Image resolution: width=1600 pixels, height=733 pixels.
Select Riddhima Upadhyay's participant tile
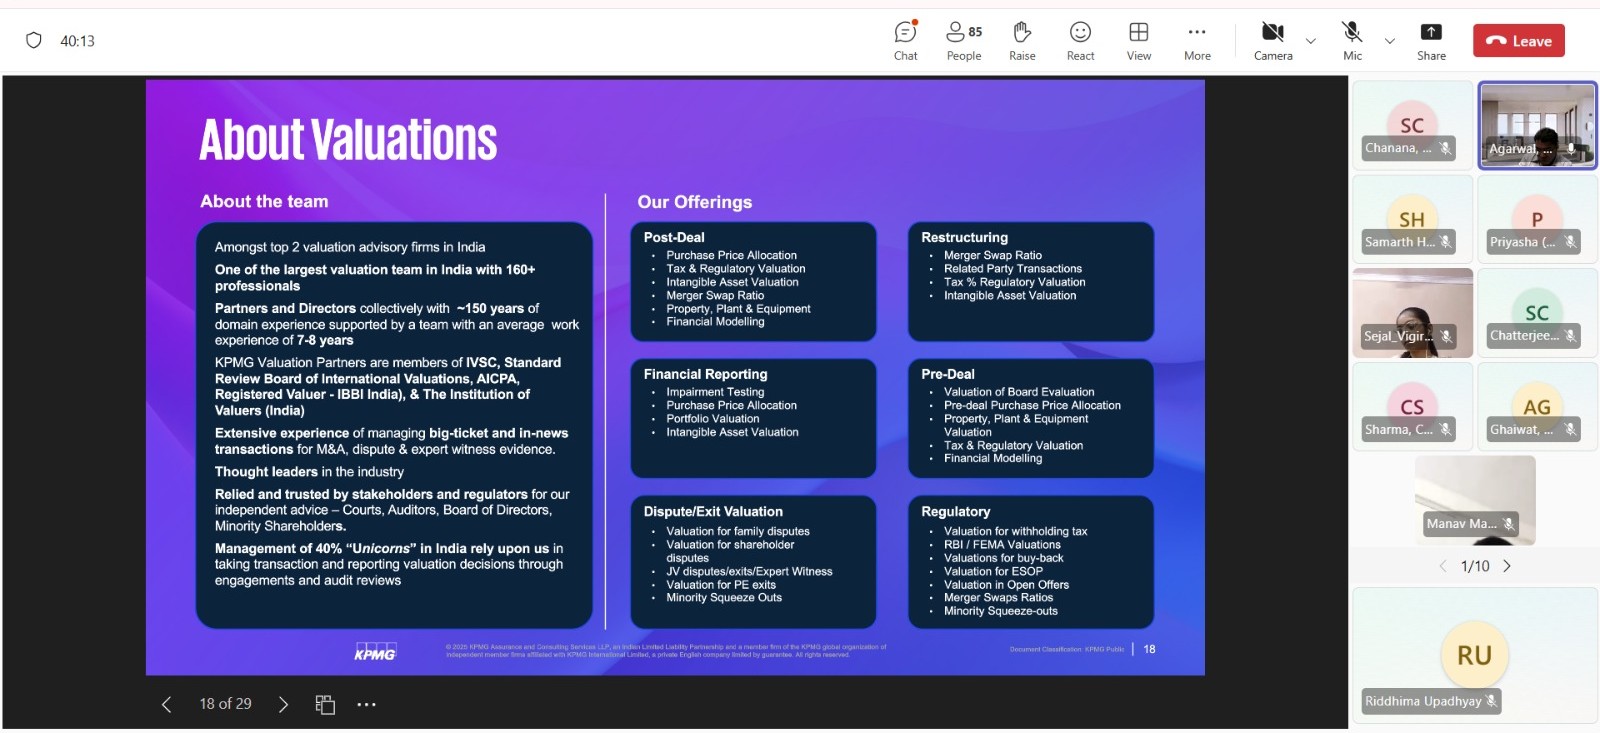[1475, 655]
